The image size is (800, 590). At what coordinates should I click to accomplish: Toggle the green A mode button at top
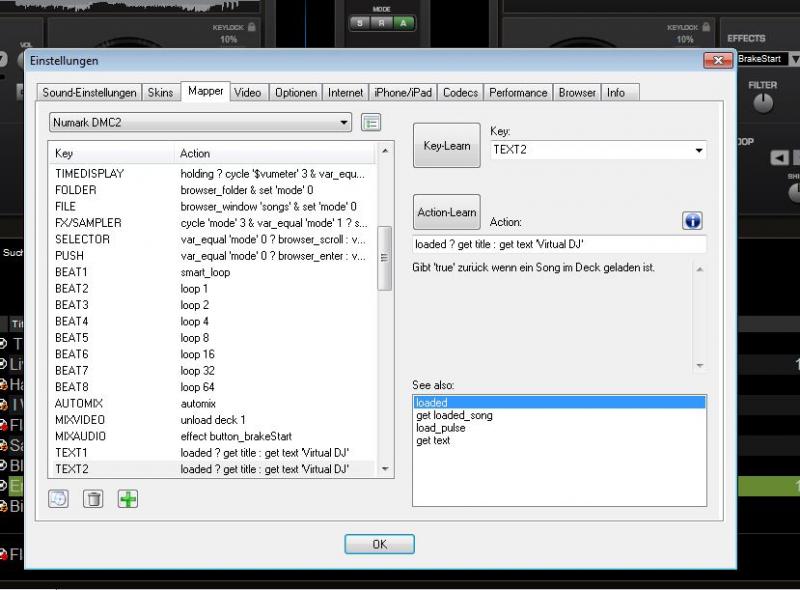(403, 23)
